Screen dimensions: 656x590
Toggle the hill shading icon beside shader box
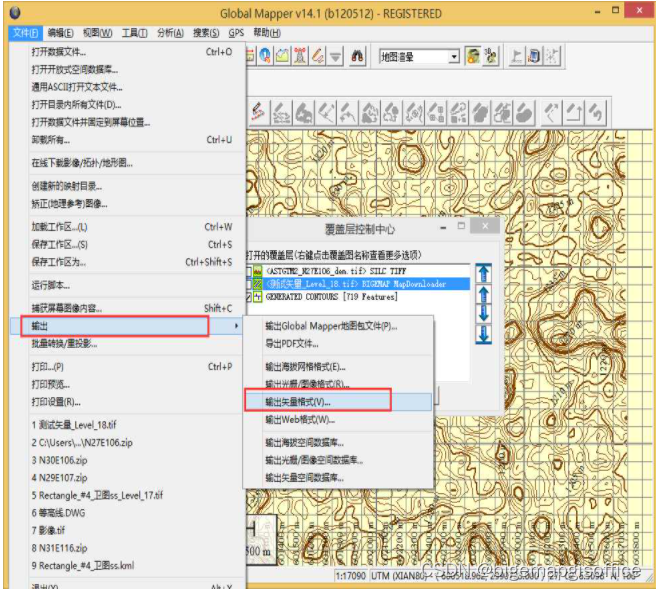(473, 56)
